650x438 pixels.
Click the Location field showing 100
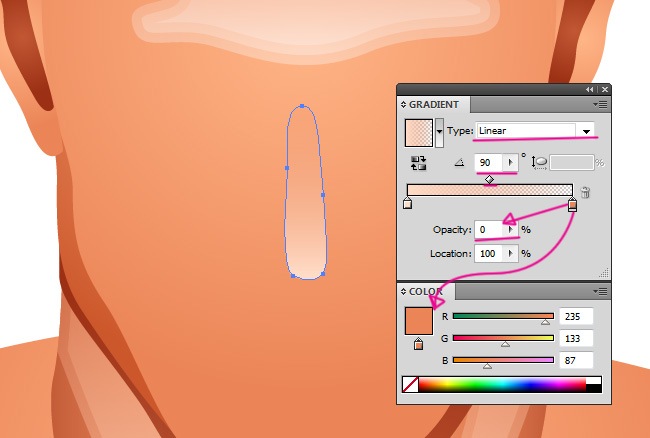(x=489, y=253)
